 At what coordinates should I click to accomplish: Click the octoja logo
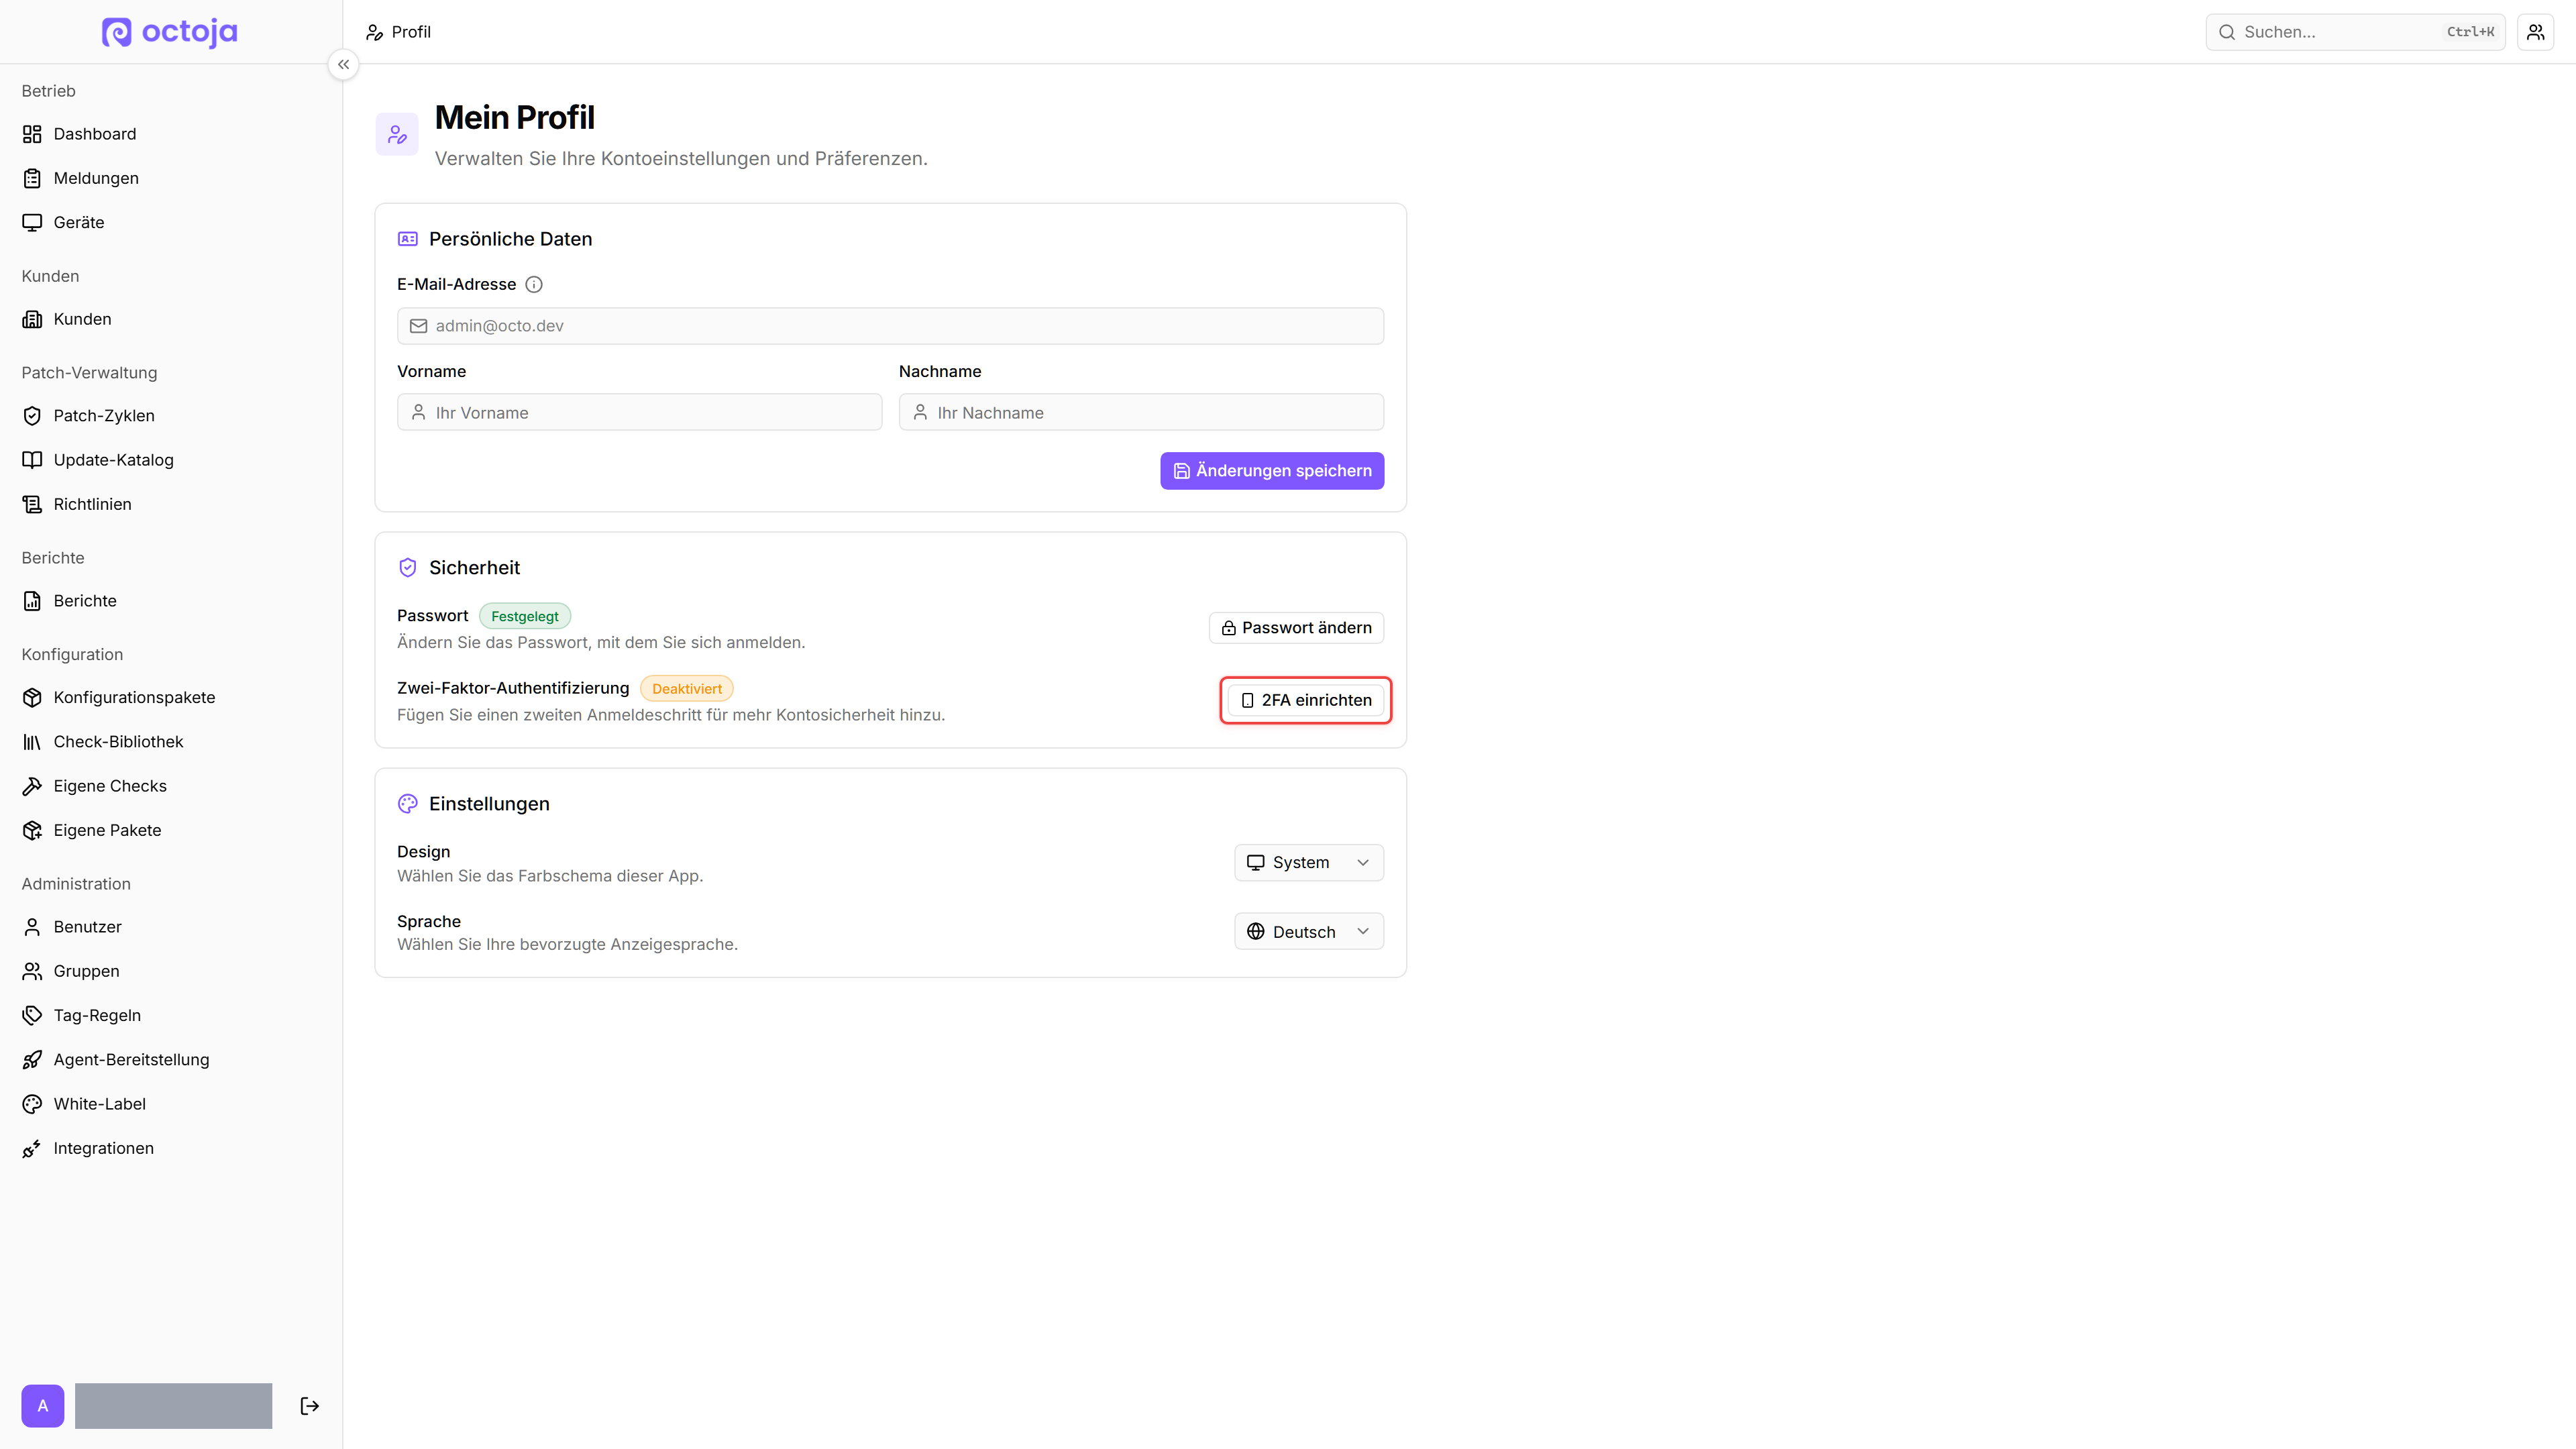pos(170,32)
